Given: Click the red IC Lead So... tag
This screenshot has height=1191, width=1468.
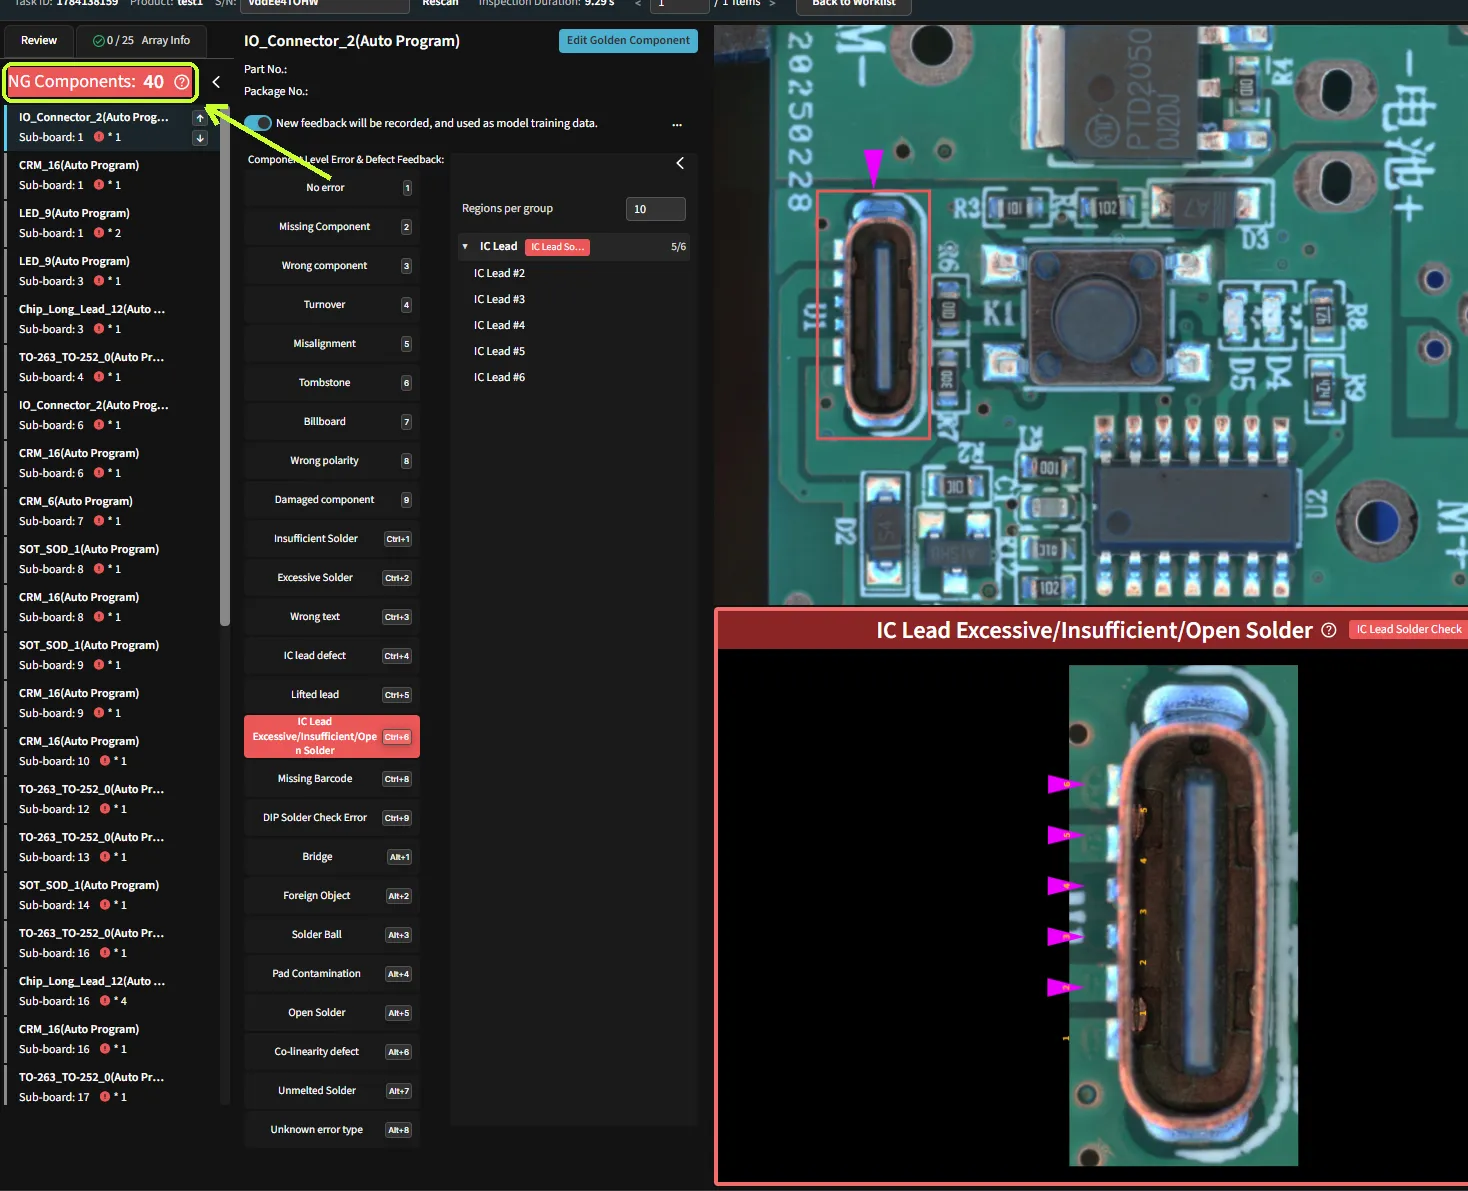Looking at the screenshot, I should 557,247.
